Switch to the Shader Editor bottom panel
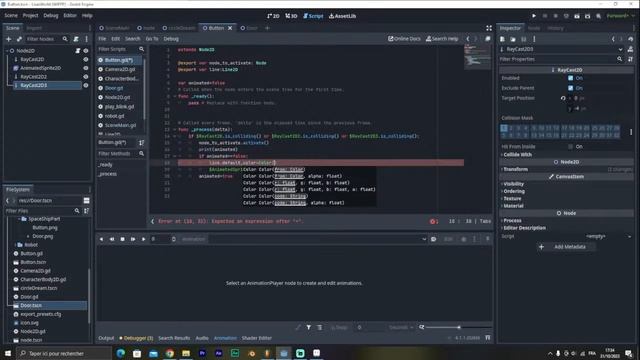This screenshot has width=640, height=360. click(x=257, y=338)
